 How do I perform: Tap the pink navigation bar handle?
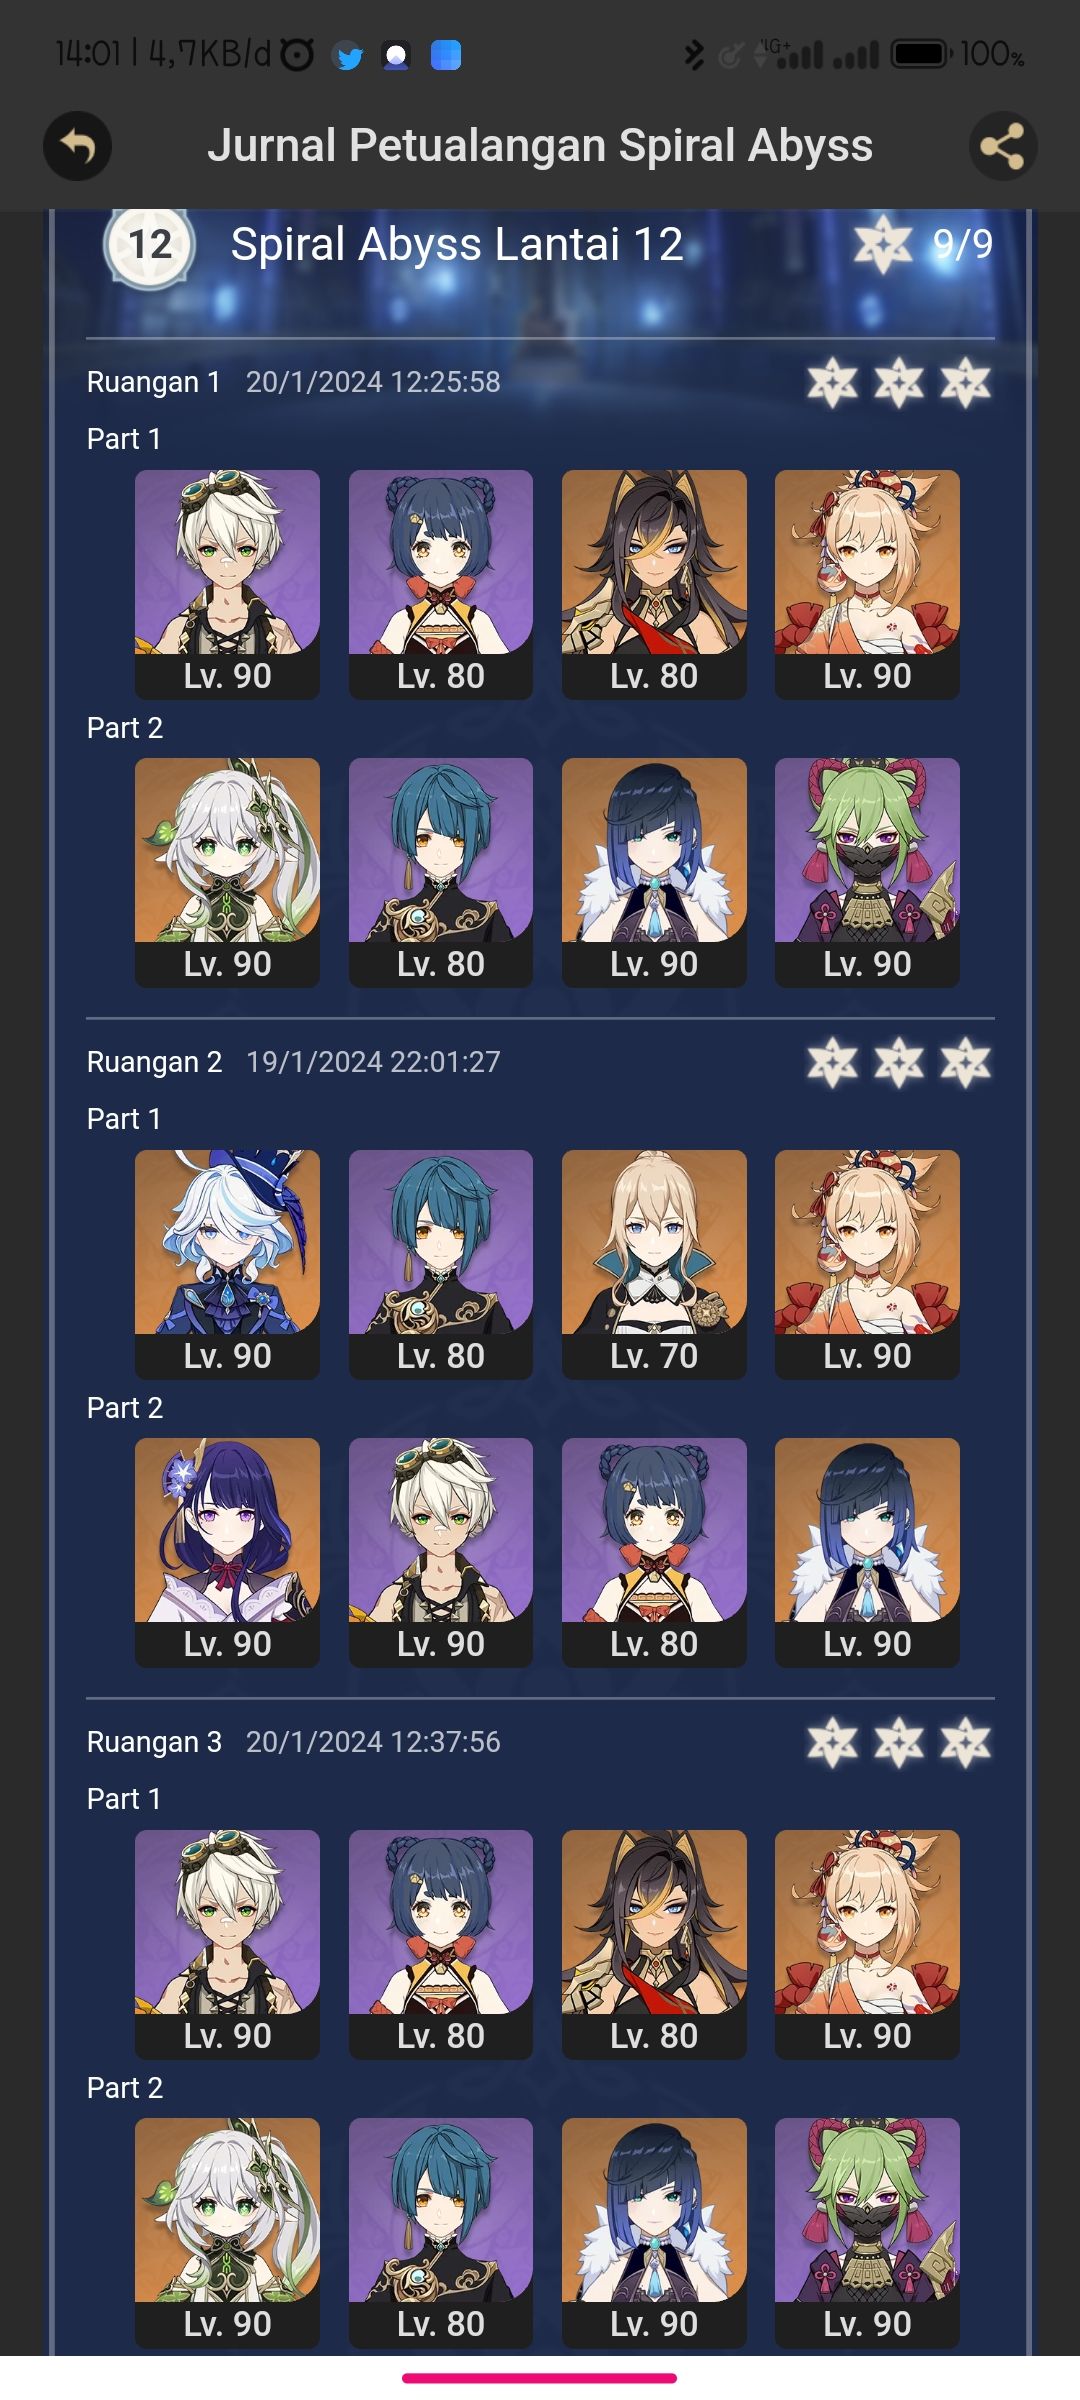pyautogui.click(x=540, y=2378)
